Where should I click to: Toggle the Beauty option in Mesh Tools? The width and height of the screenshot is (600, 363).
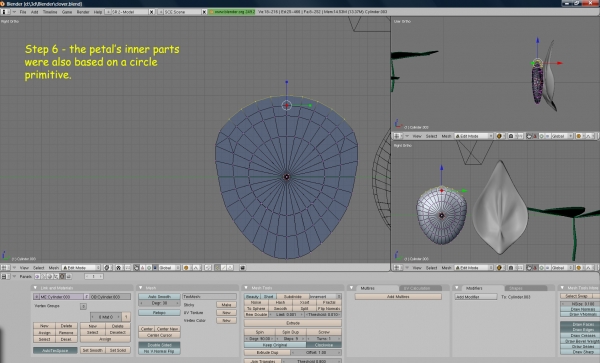click(x=253, y=296)
